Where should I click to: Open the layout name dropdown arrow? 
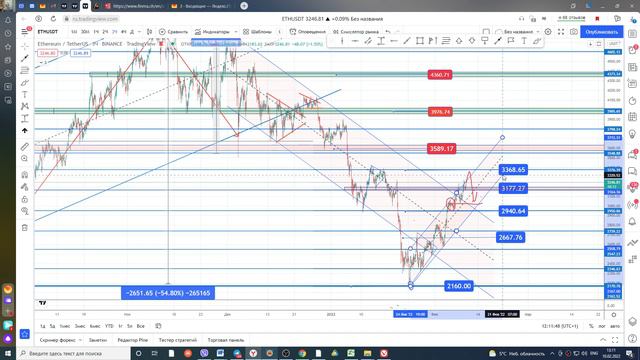click(x=538, y=32)
